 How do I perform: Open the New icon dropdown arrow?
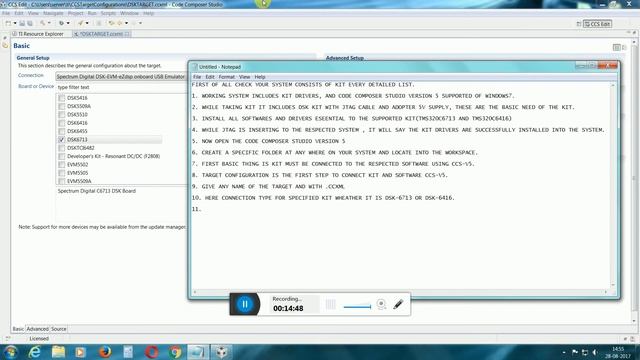coord(15,23)
